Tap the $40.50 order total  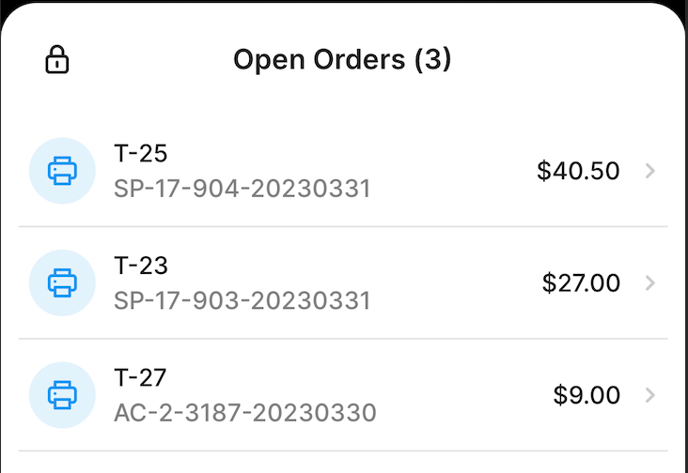[578, 171]
